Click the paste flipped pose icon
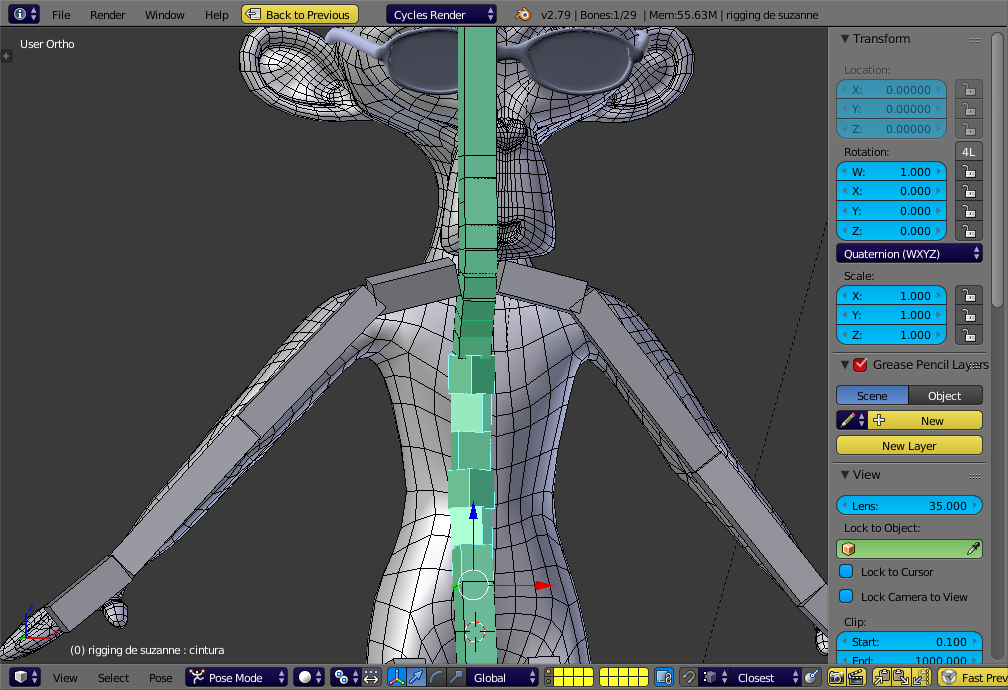Image resolution: width=1008 pixels, height=690 pixels. tap(921, 677)
